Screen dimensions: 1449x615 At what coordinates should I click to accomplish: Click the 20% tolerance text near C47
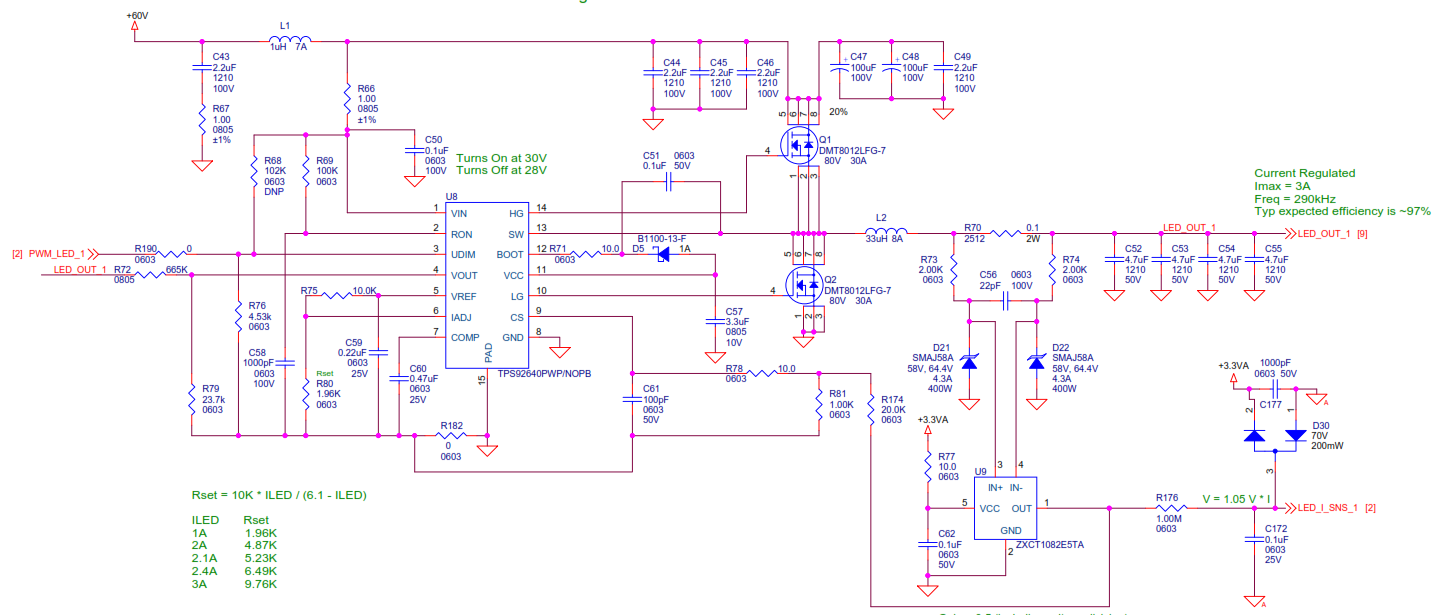(x=838, y=112)
